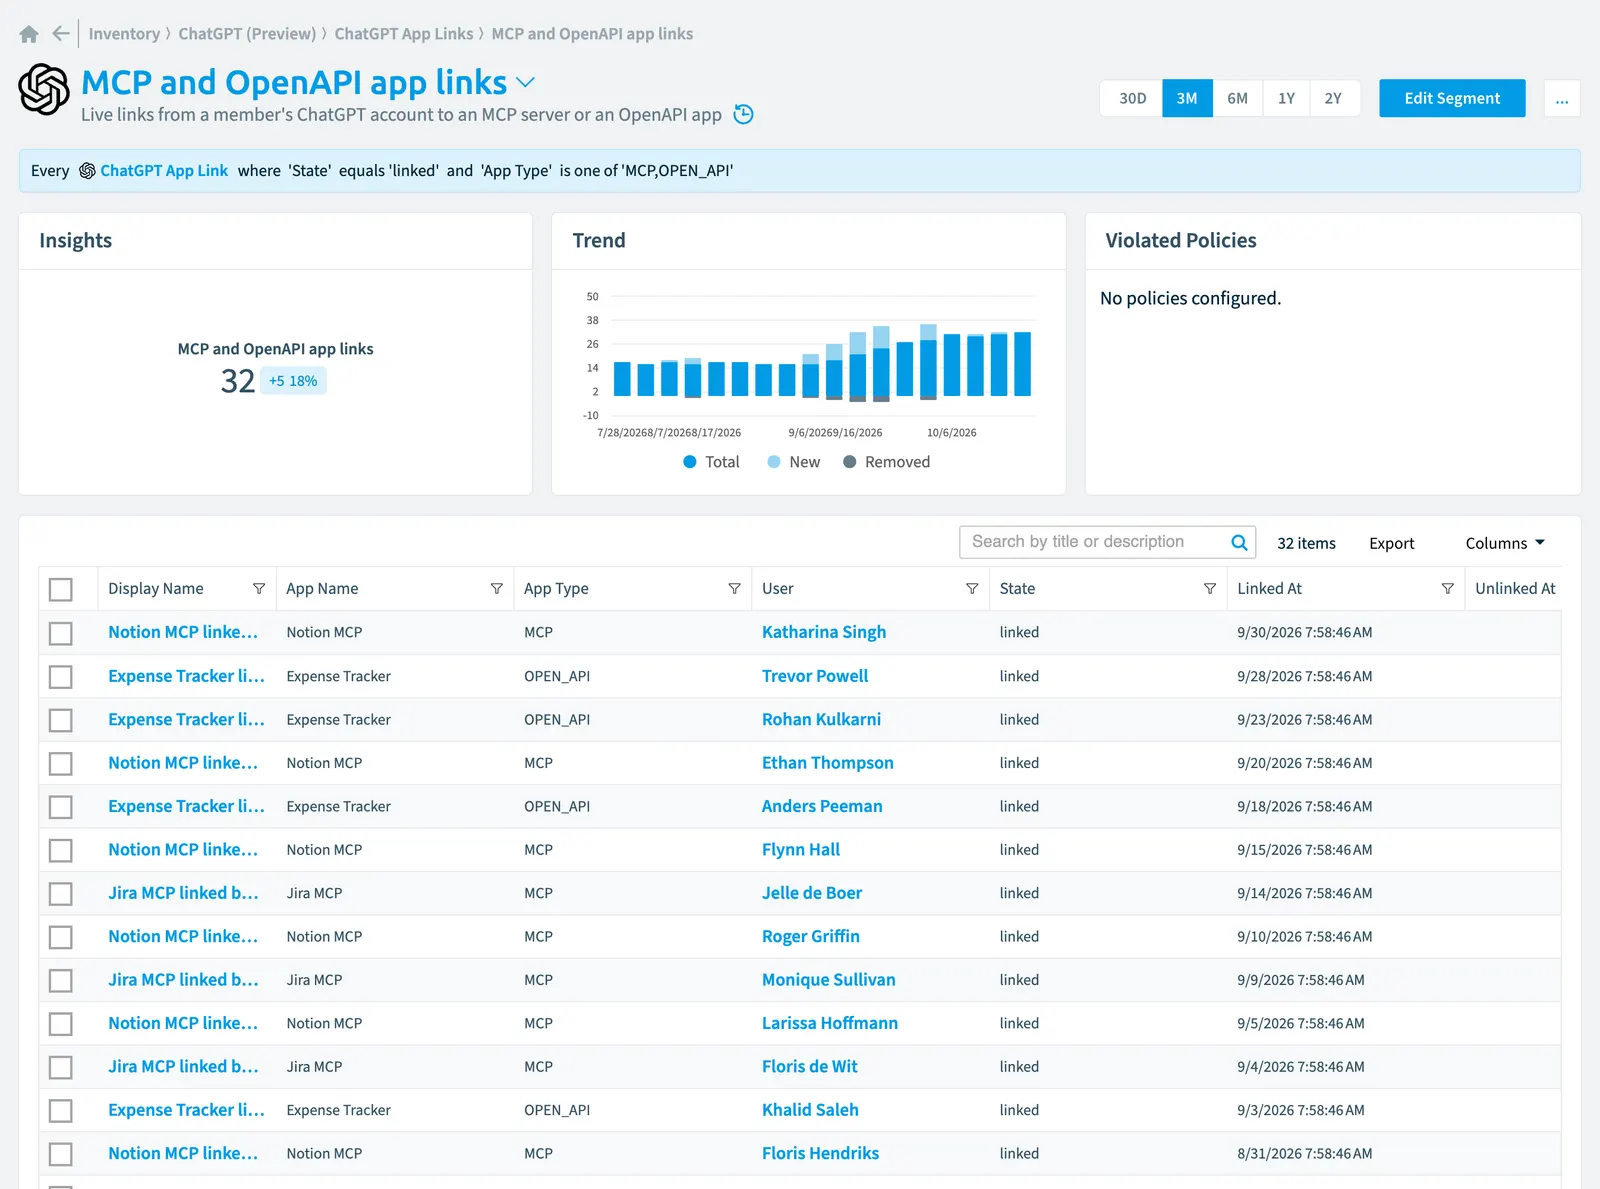Check the Ethan Thompson row checkbox

[61, 764]
